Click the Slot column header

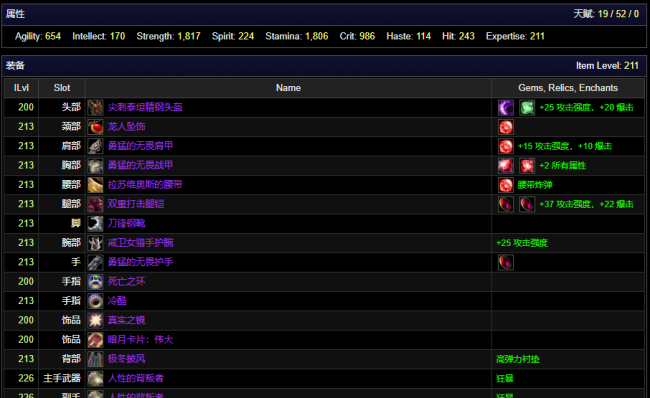point(62,88)
